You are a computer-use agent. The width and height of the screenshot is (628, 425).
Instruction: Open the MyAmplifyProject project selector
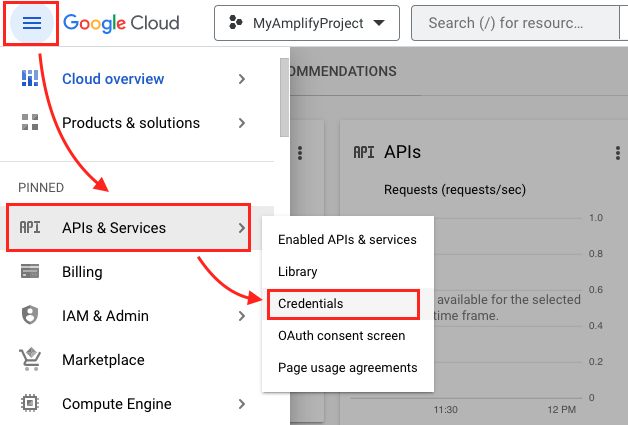click(307, 23)
